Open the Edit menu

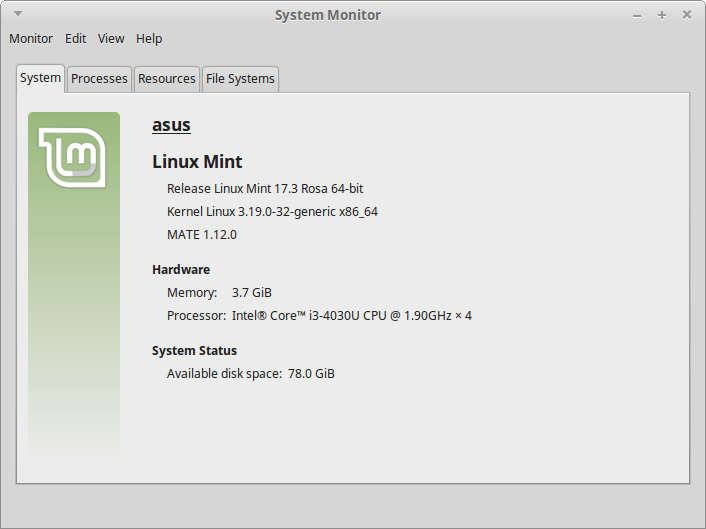tap(75, 39)
